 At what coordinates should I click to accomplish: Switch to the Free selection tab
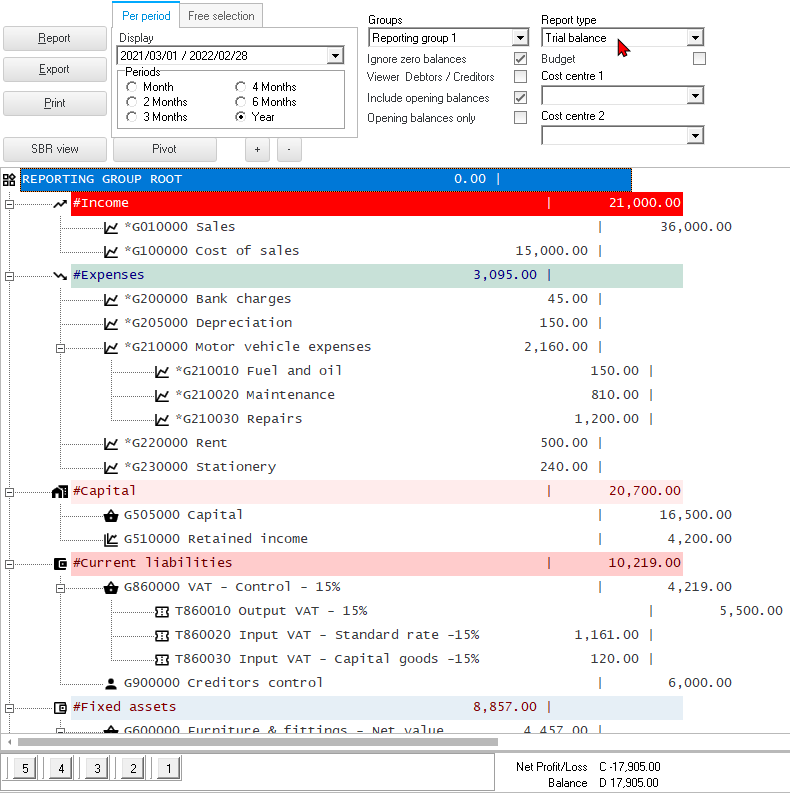tap(222, 15)
